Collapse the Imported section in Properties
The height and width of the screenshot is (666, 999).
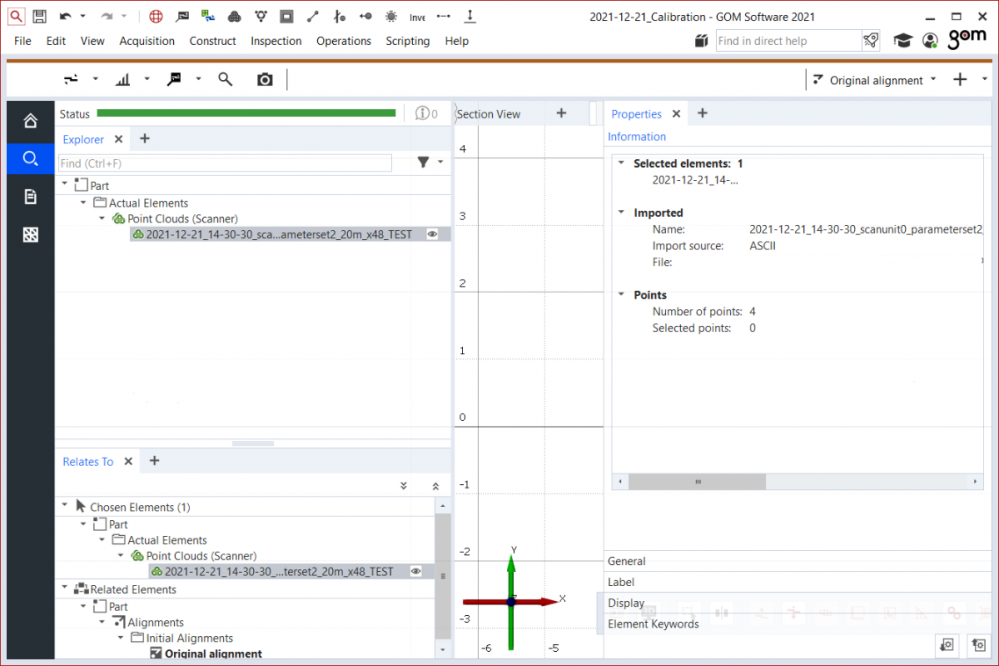622,212
